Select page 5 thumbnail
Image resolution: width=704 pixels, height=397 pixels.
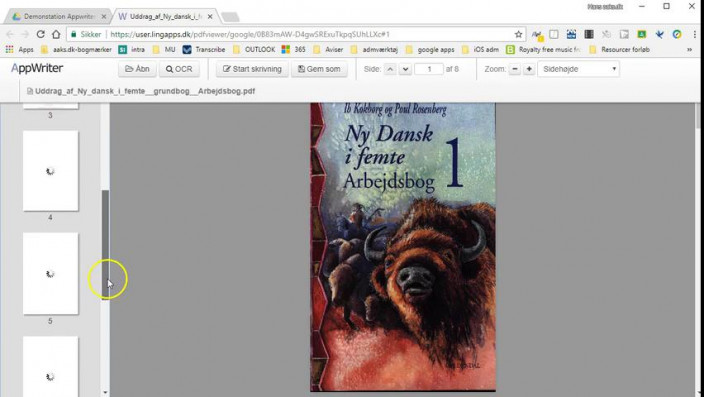[51, 273]
